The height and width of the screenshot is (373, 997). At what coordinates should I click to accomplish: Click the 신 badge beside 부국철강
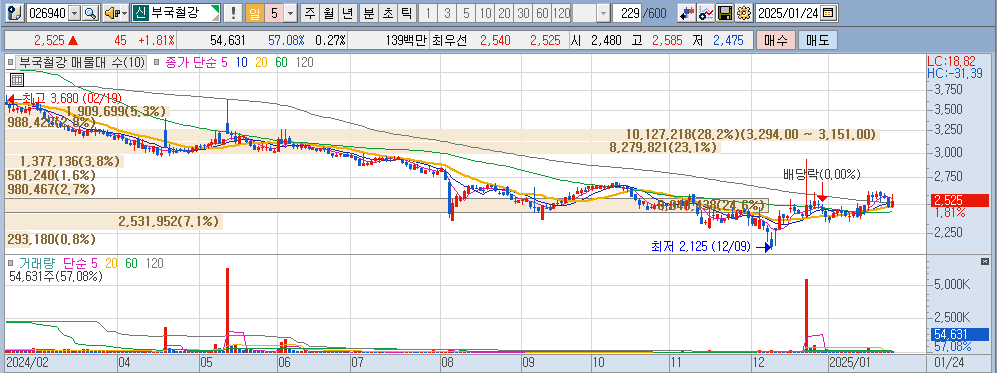[x=141, y=13]
